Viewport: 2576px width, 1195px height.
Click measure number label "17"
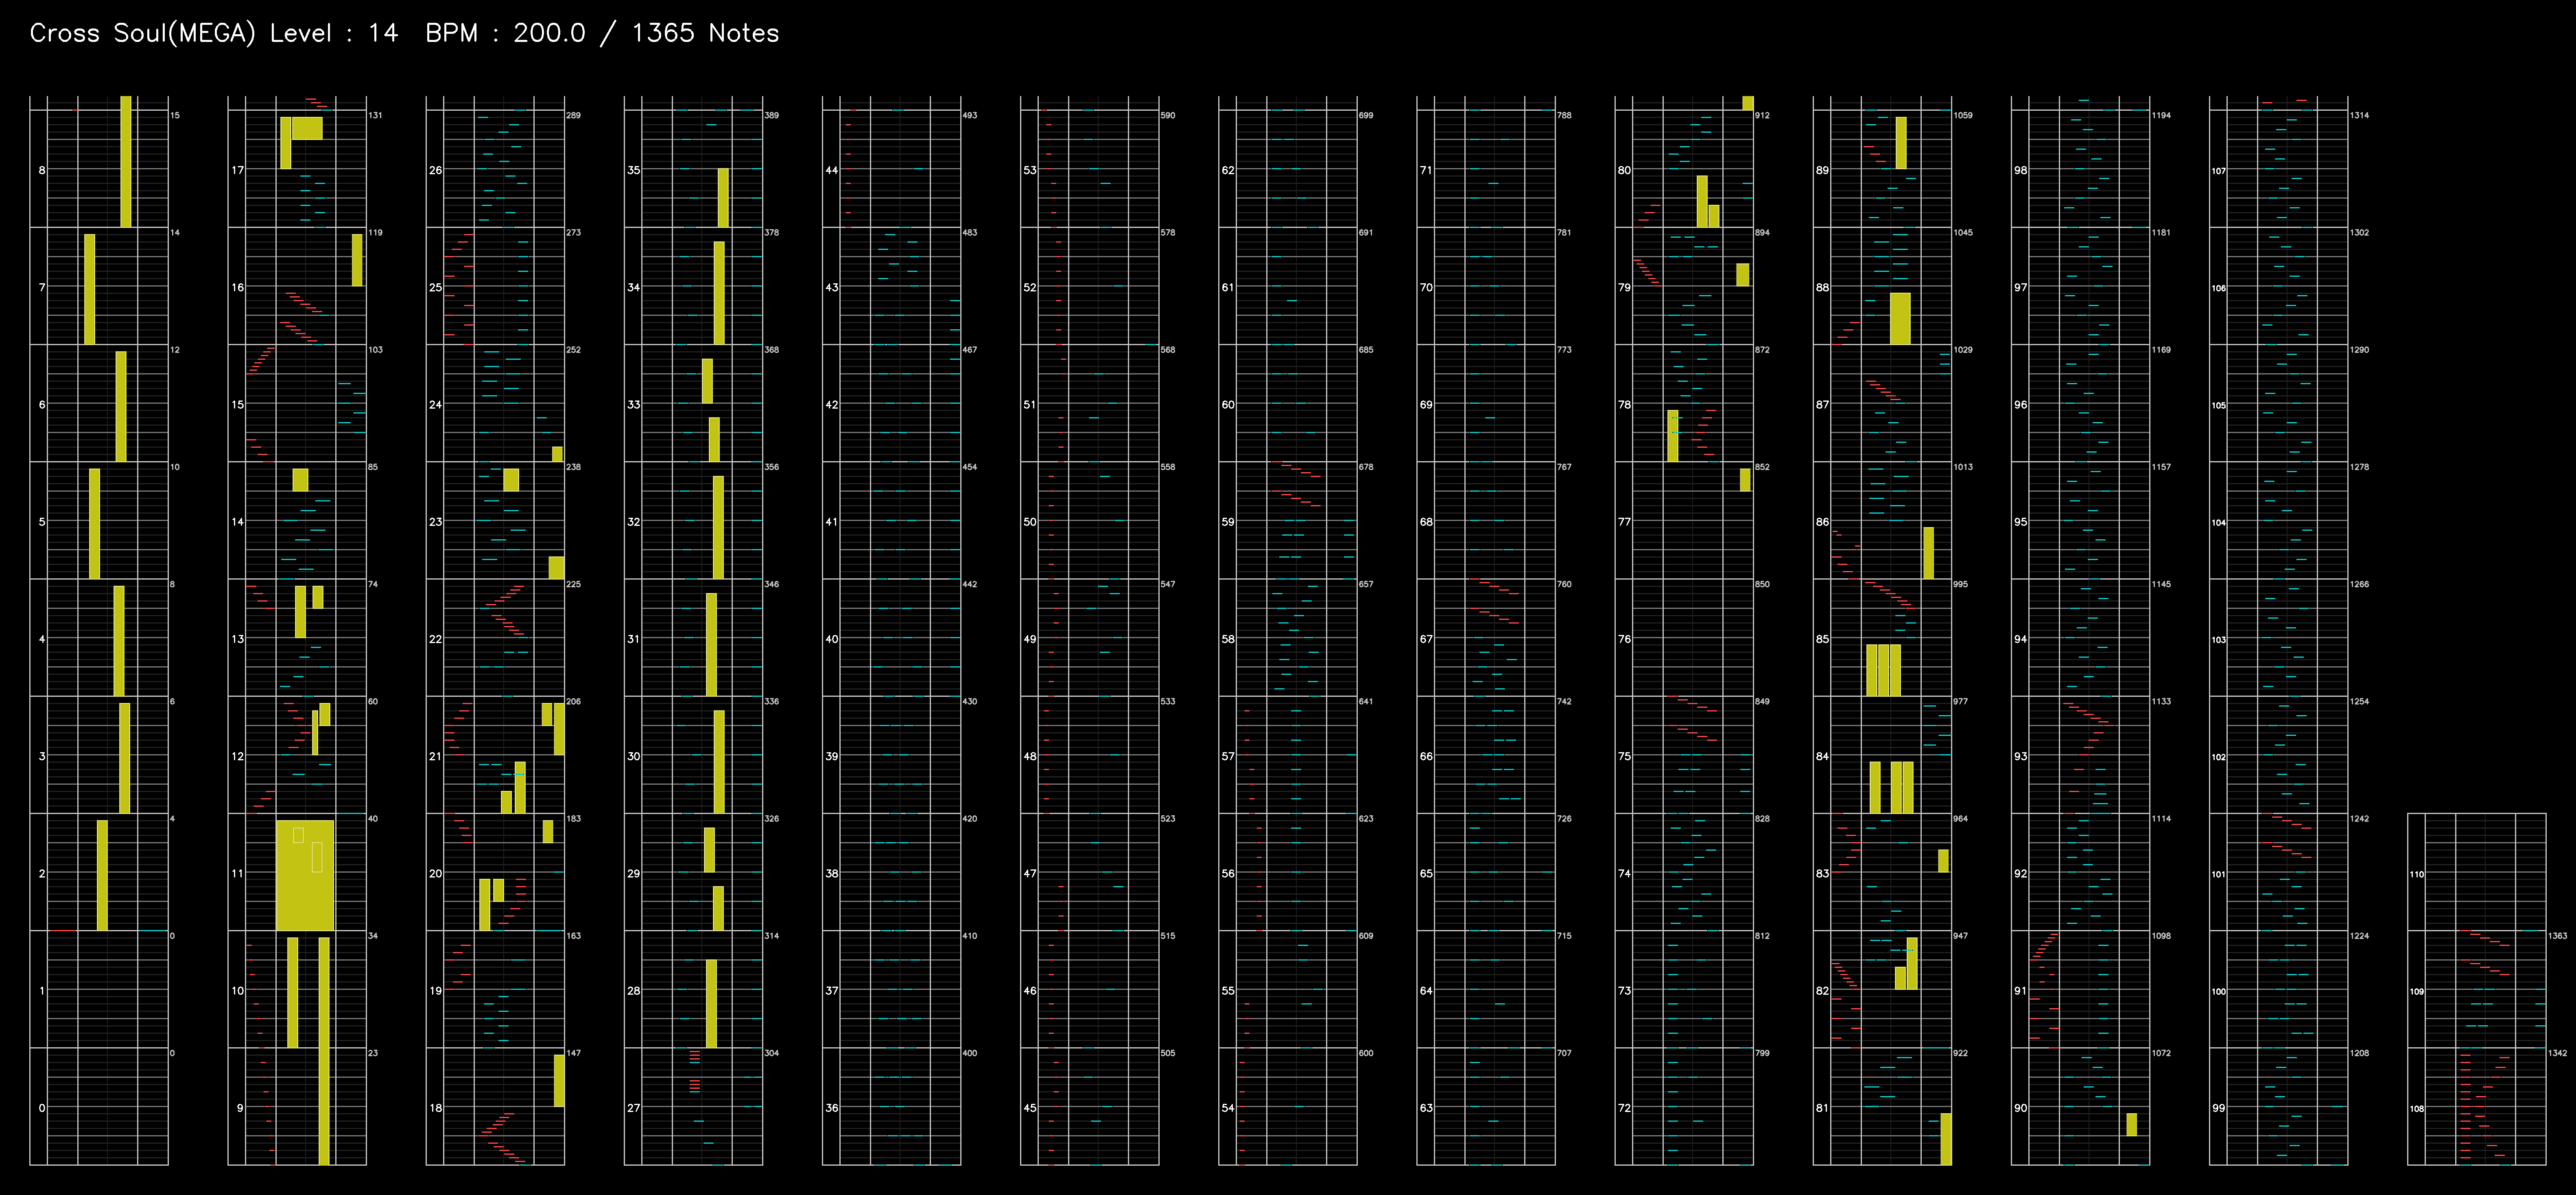click(x=238, y=170)
